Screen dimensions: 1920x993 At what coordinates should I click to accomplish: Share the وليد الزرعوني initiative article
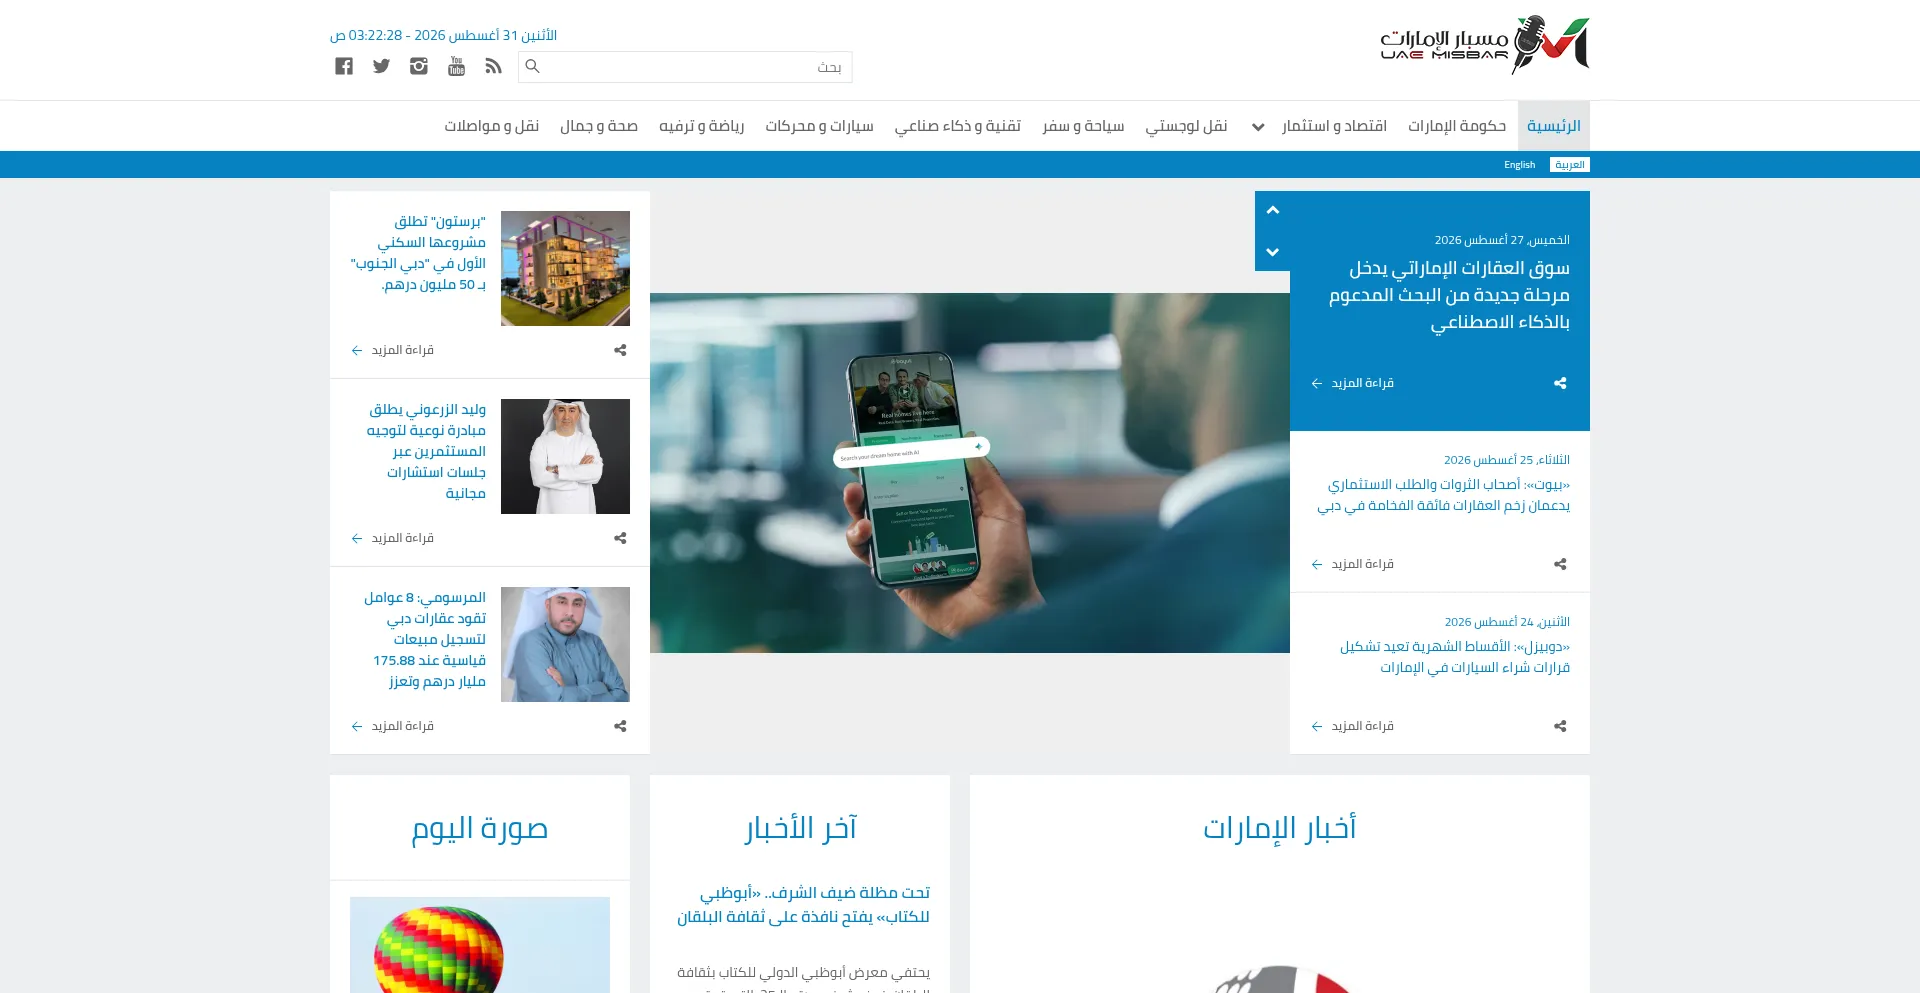pos(620,538)
